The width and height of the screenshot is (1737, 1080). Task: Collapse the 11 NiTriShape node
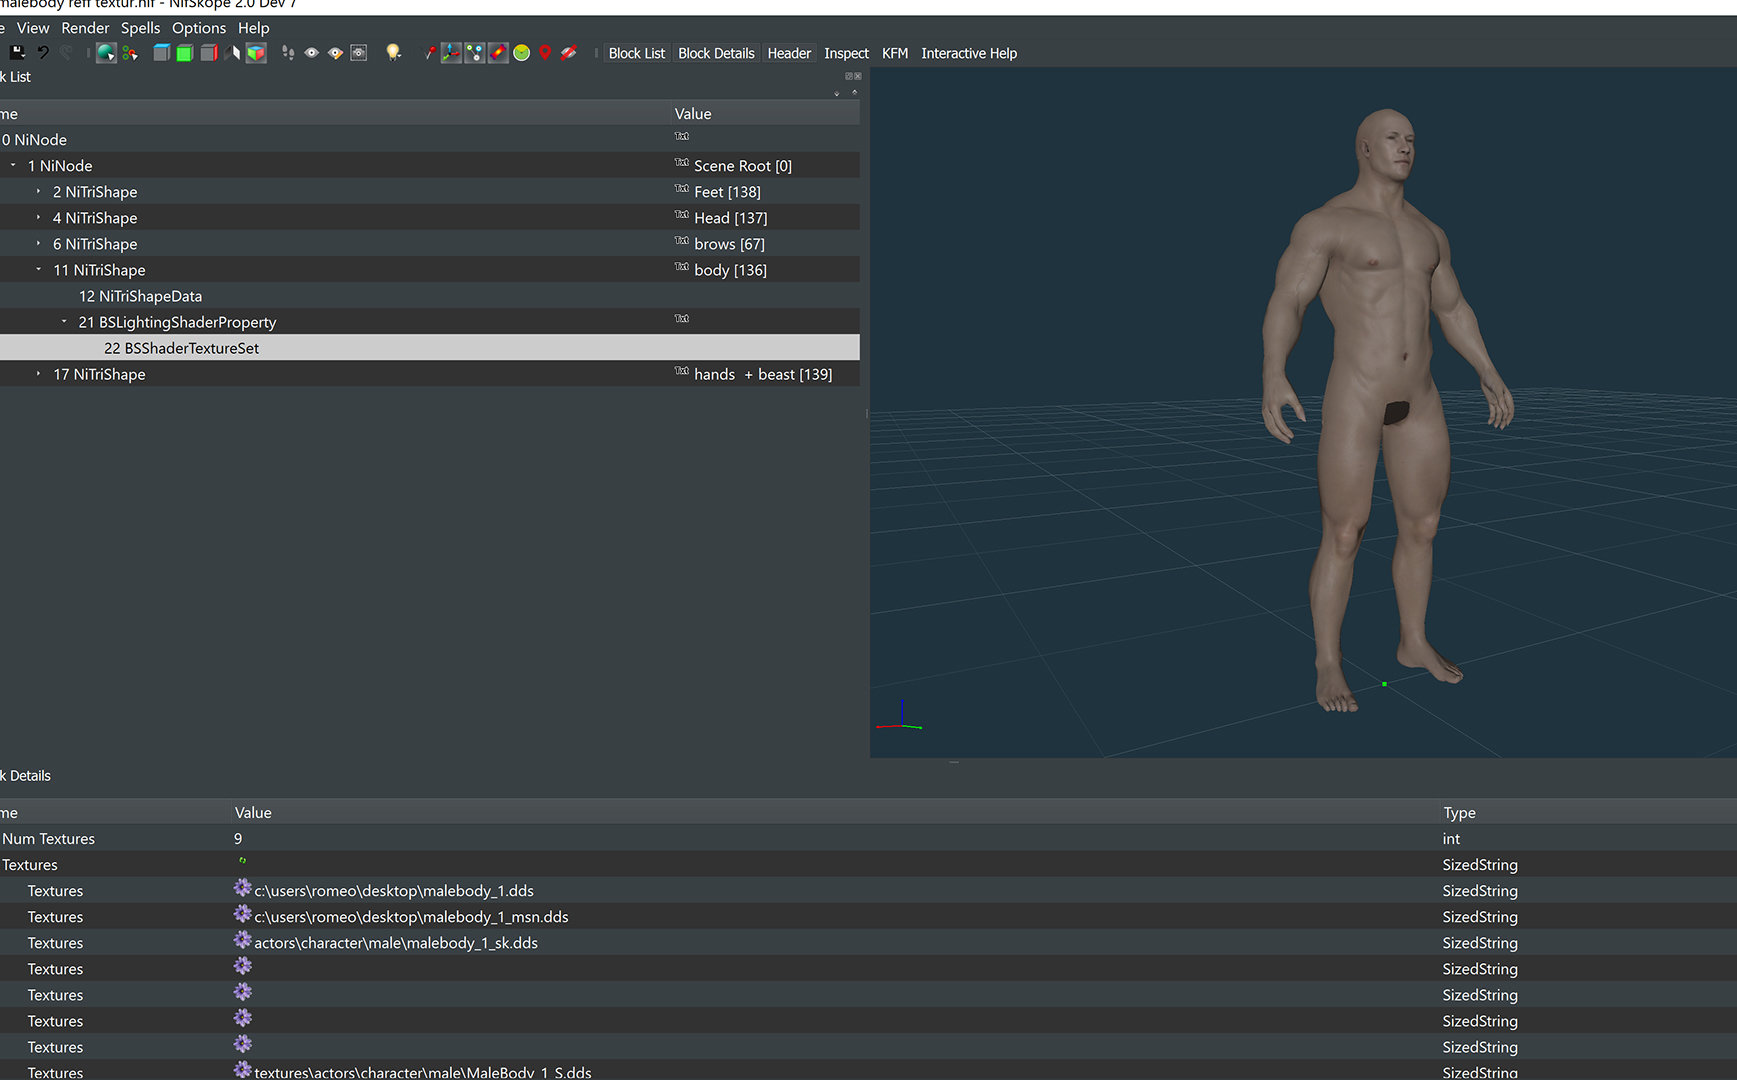[39, 269]
